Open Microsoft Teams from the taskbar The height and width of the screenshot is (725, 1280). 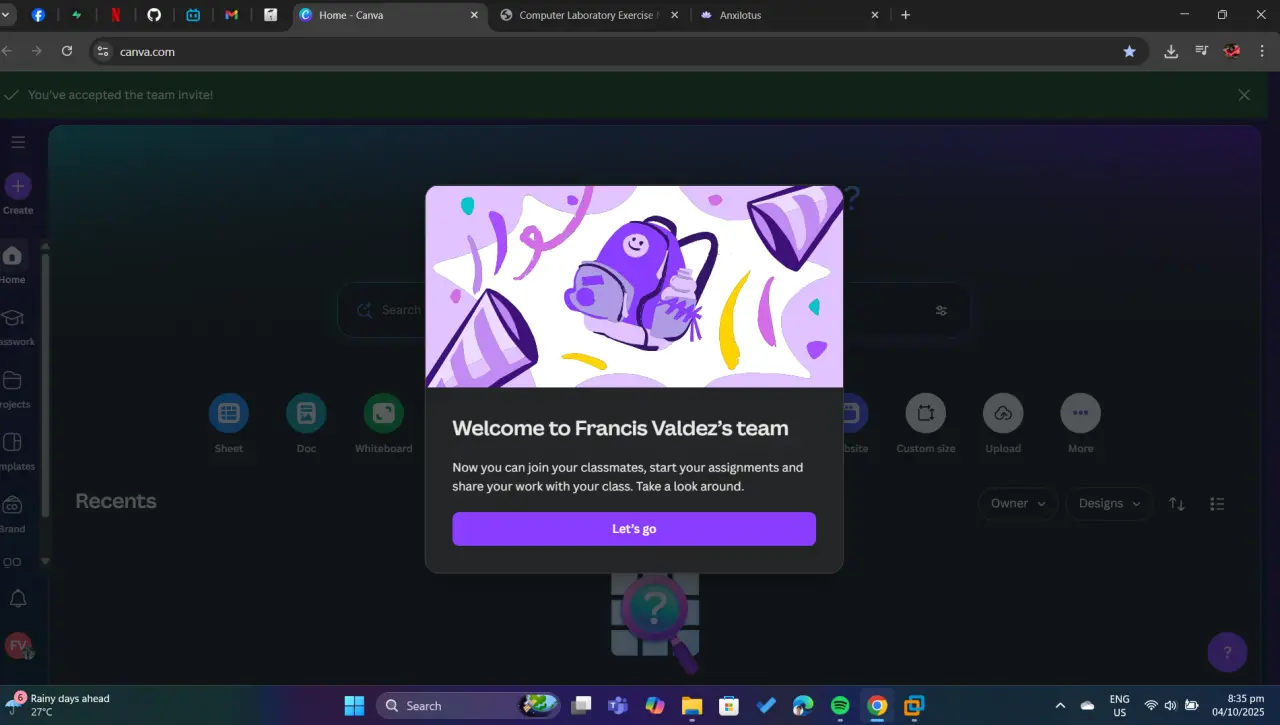click(618, 705)
